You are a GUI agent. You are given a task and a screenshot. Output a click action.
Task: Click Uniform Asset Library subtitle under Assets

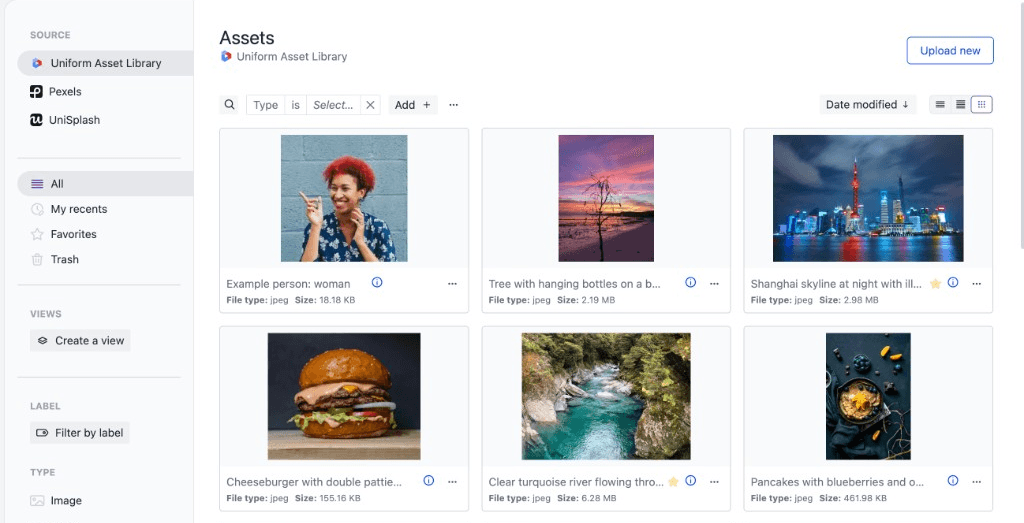click(x=291, y=57)
